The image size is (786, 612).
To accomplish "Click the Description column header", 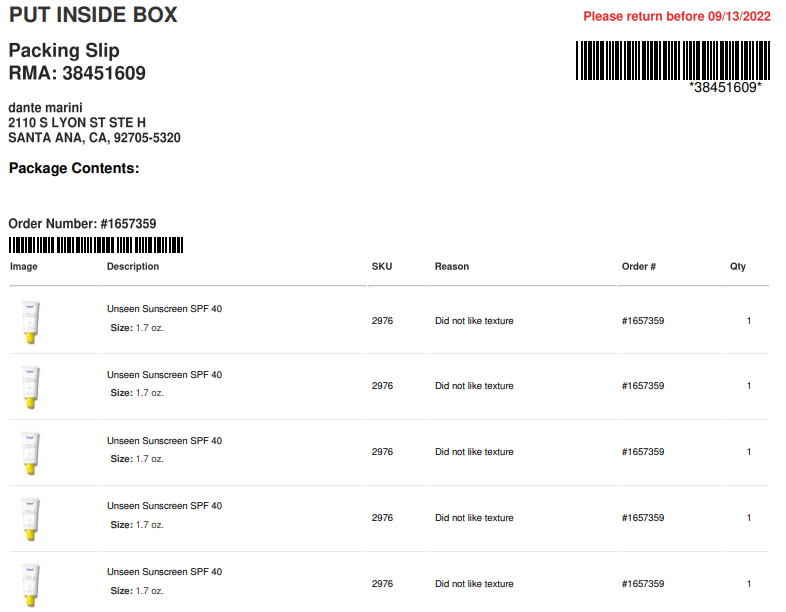I will (x=133, y=267).
